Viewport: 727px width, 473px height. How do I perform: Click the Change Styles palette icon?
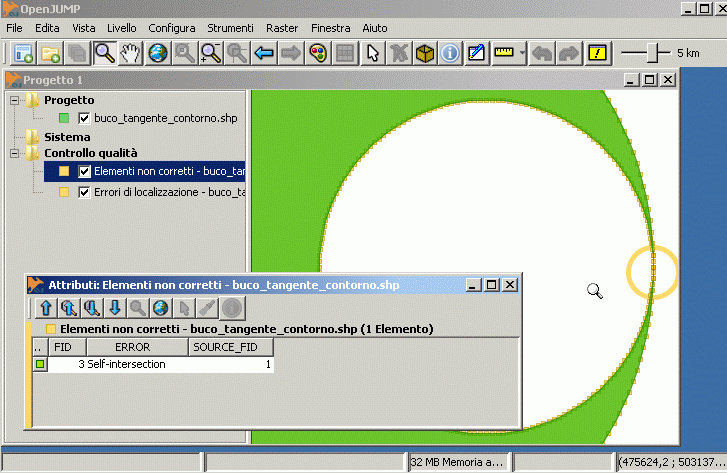tap(318, 53)
